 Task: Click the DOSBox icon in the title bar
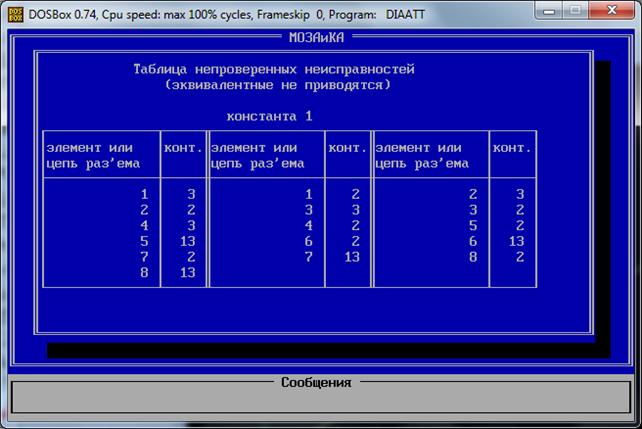click(x=16, y=15)
